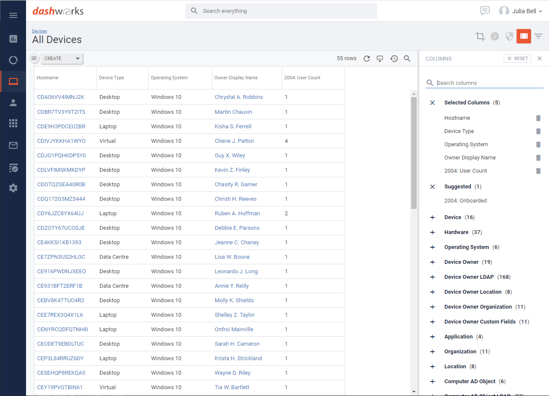Expand the Organization columns group
Viewport: 549px width, 396px height.
[x=432, y=352]
